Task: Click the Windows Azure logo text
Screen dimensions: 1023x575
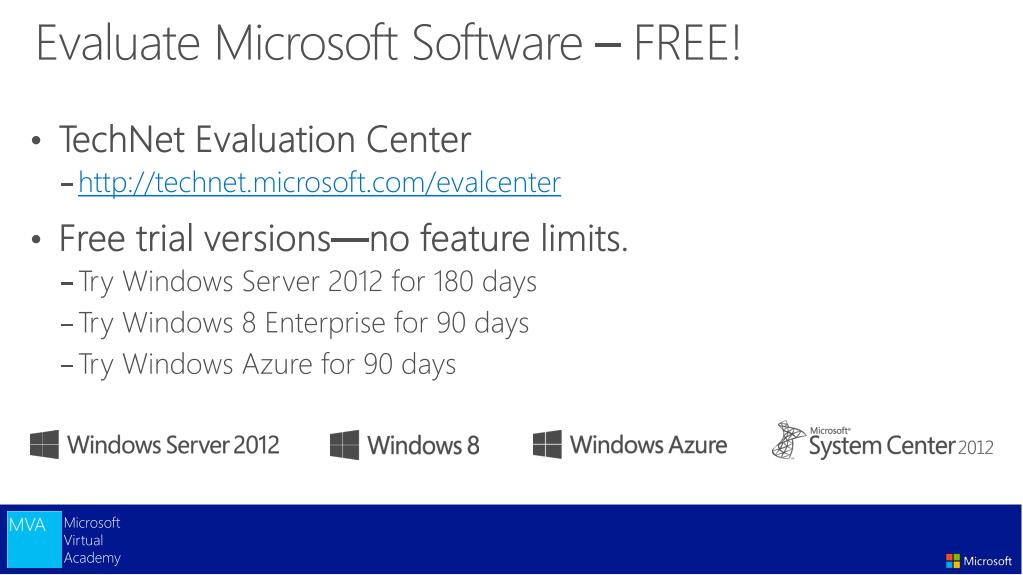Action: click(649, 445)
